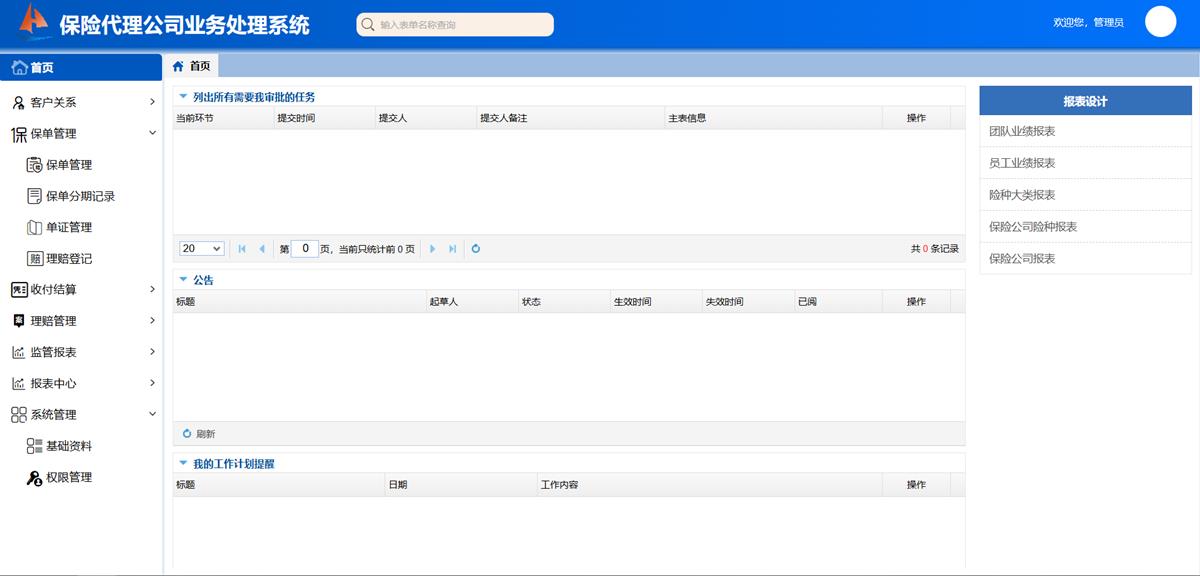This screenshot has height=576, width=1200.
Task: Click the 保单管理 group 保 icon
Action: tap(19, 134)
